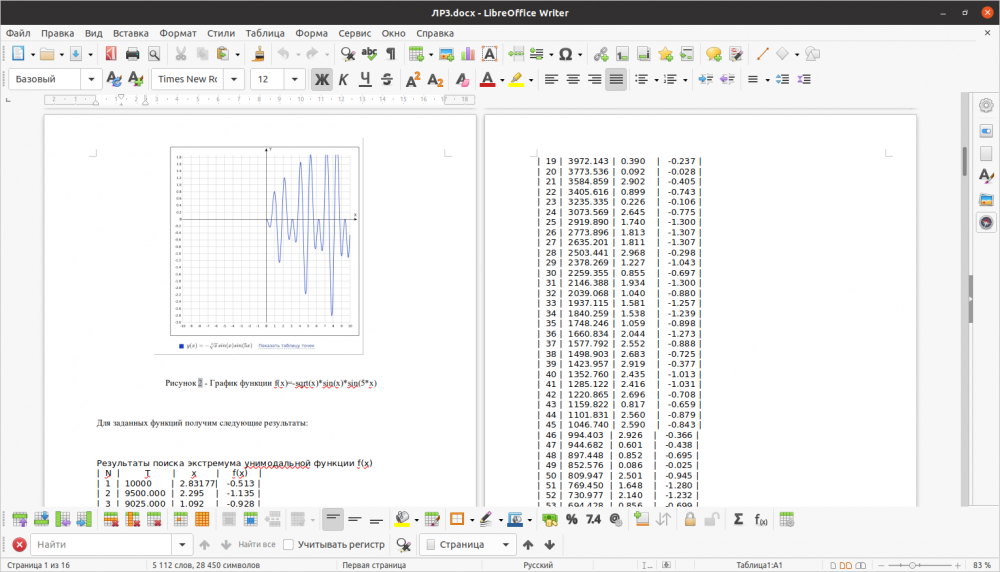Viewport: 1000px width, 572px height.
Task: Insert comment speech bubble icon
Action: click(x=713, y=54)
